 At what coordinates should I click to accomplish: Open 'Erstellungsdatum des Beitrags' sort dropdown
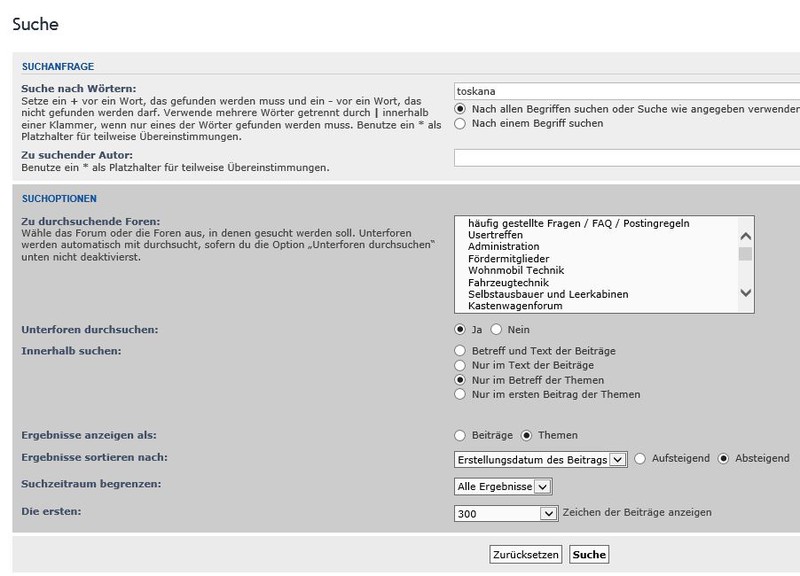(x=540, y=458)
